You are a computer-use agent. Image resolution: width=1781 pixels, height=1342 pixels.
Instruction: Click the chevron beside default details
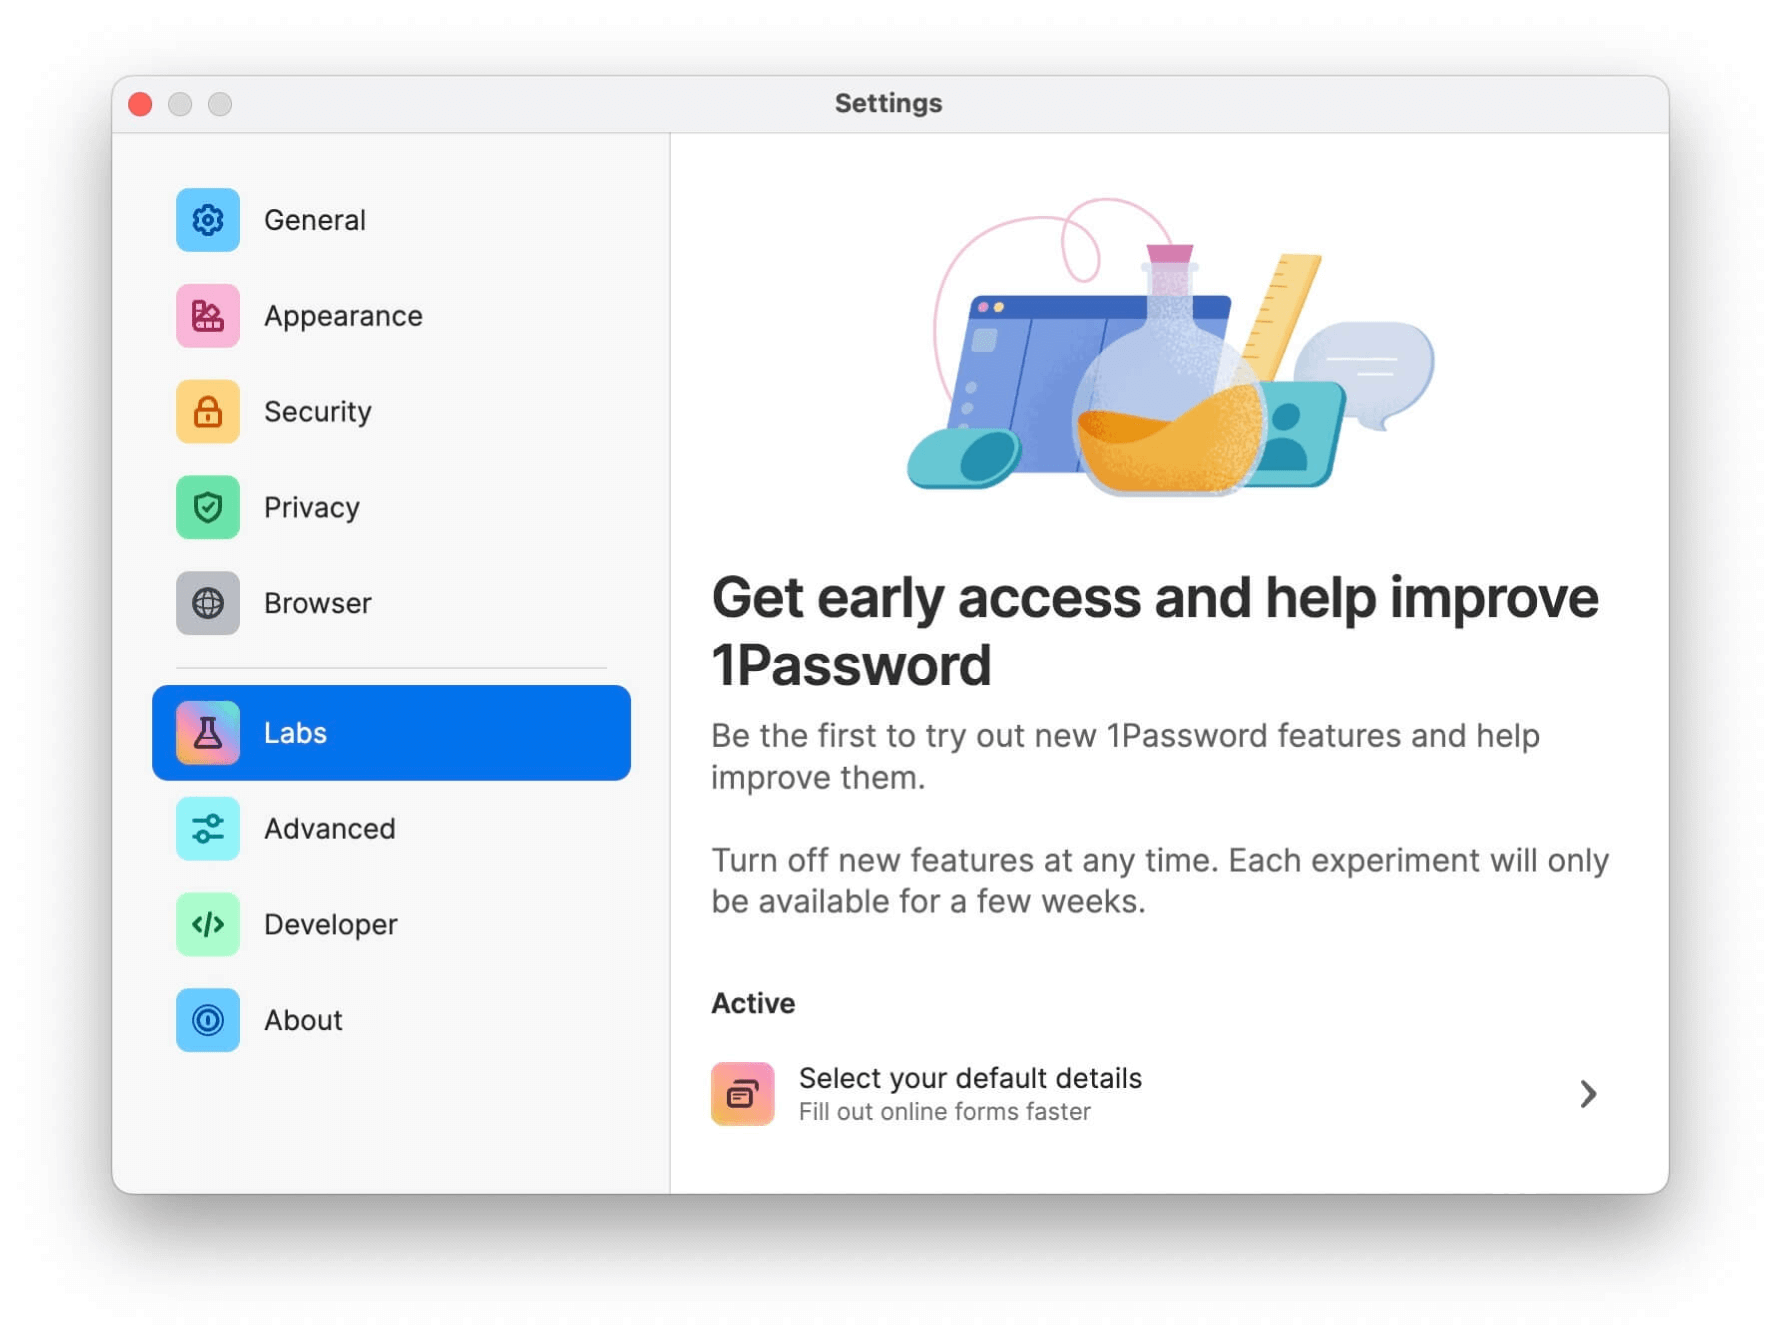point(1587,1094)
